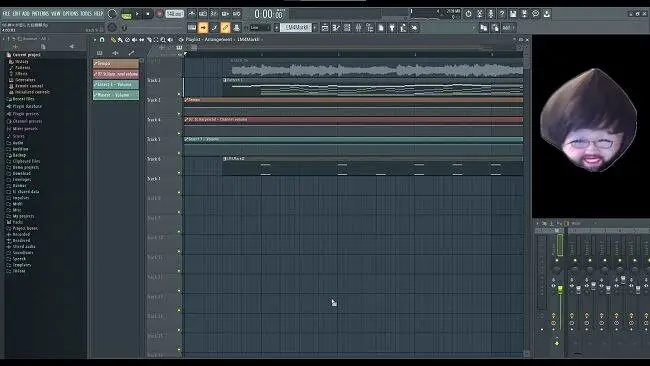The width and height of the screenshot is (650, 366).
Task: Select Tempo automation clip in picker
Action: 116,63
